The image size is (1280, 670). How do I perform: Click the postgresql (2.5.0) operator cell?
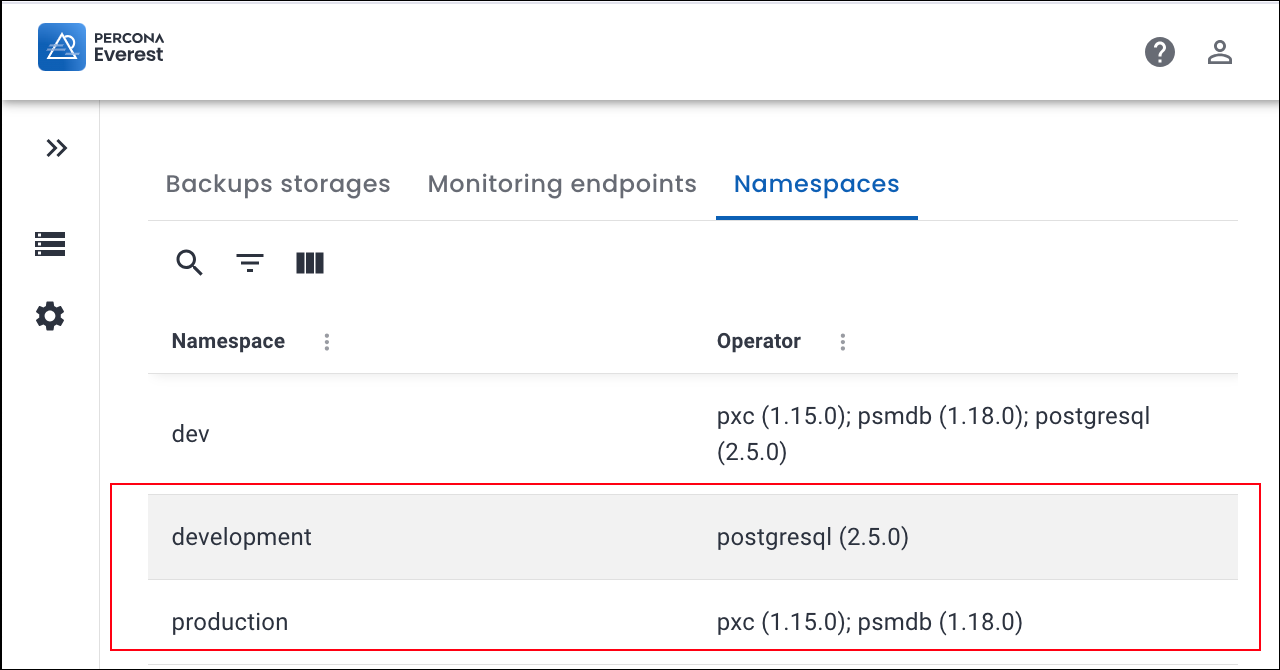point(812,537)
